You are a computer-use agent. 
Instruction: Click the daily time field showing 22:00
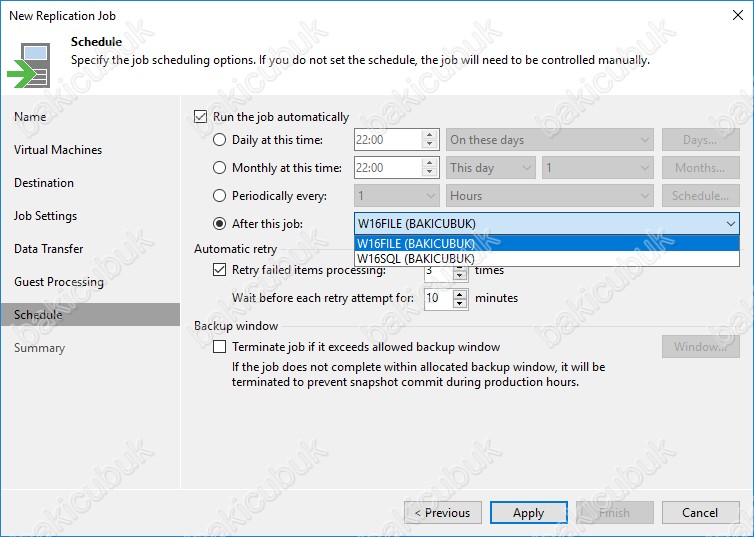(x=388, y=140)
